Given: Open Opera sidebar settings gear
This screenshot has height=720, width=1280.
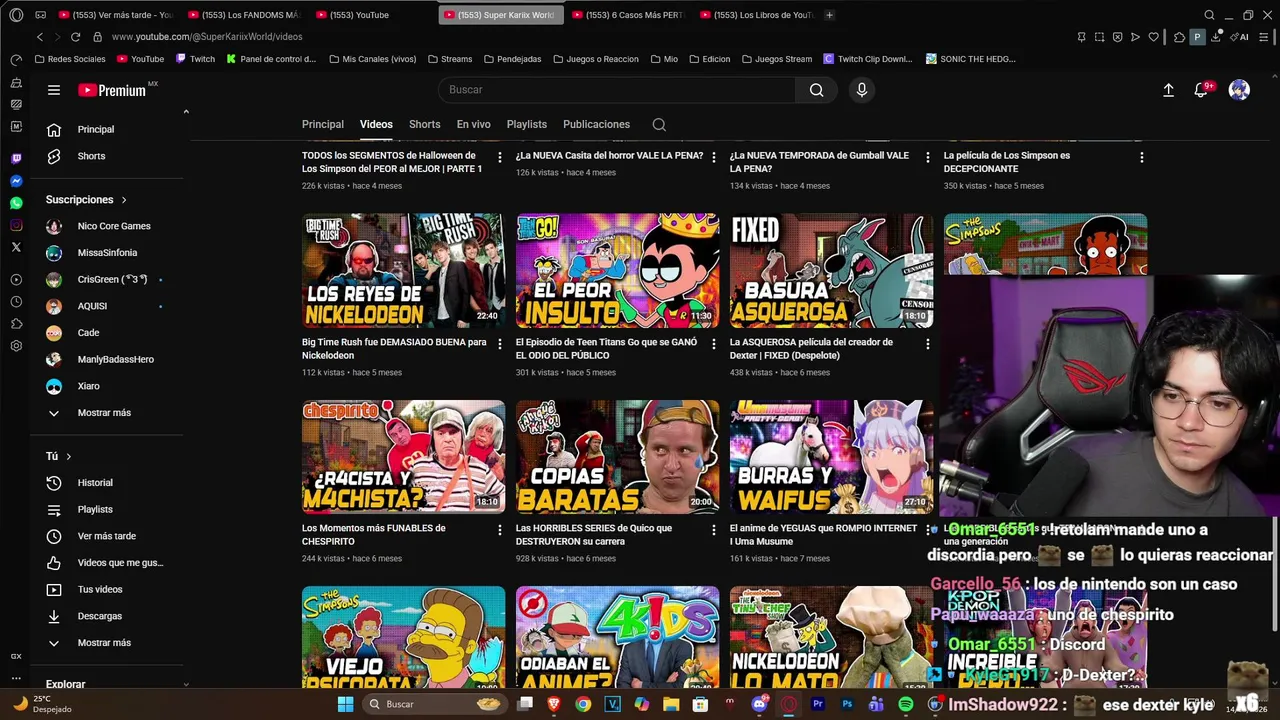Looking at the screenshot, I should point(16,346).
